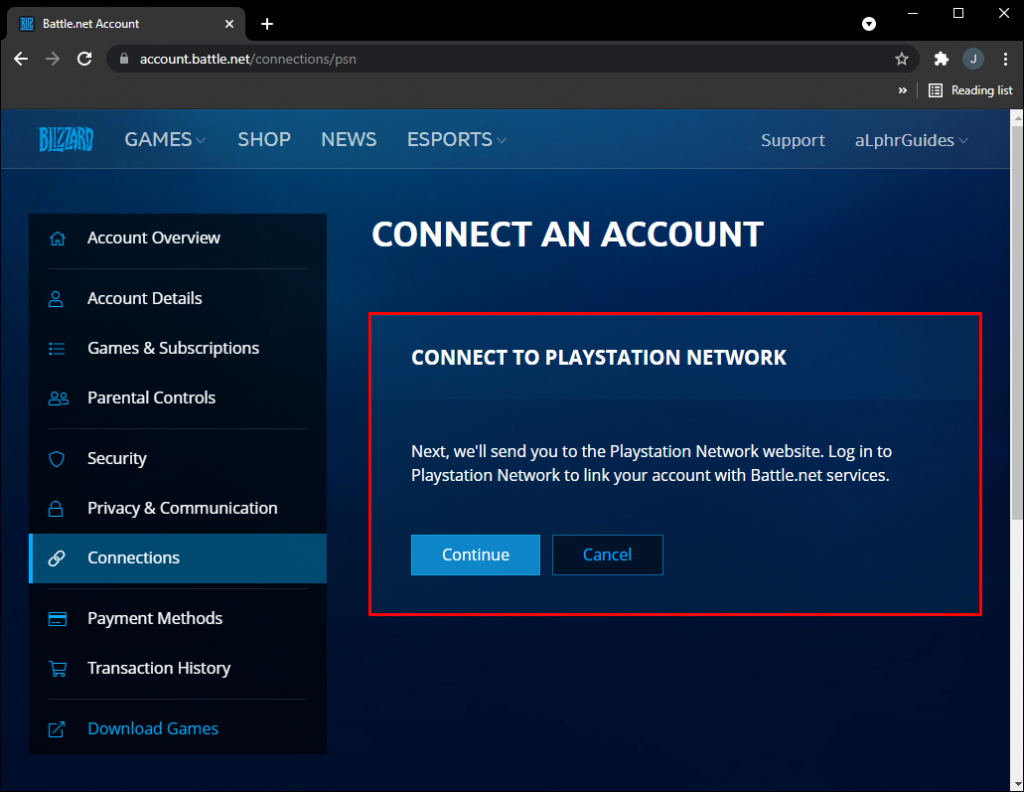This screenshot has height=792, width=1024.
Task: Open the SHOP menu item
Action: [x=264, y=139]
